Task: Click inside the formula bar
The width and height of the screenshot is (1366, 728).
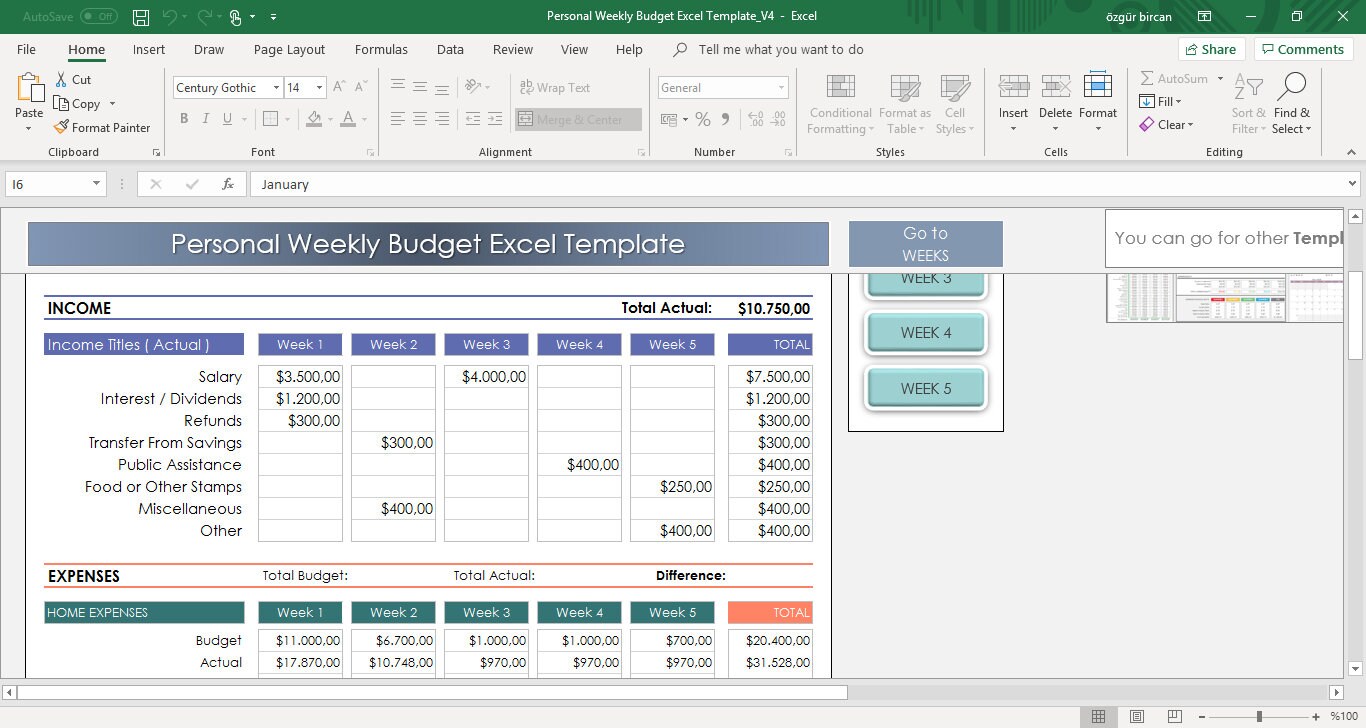Action: coord(500,184)
